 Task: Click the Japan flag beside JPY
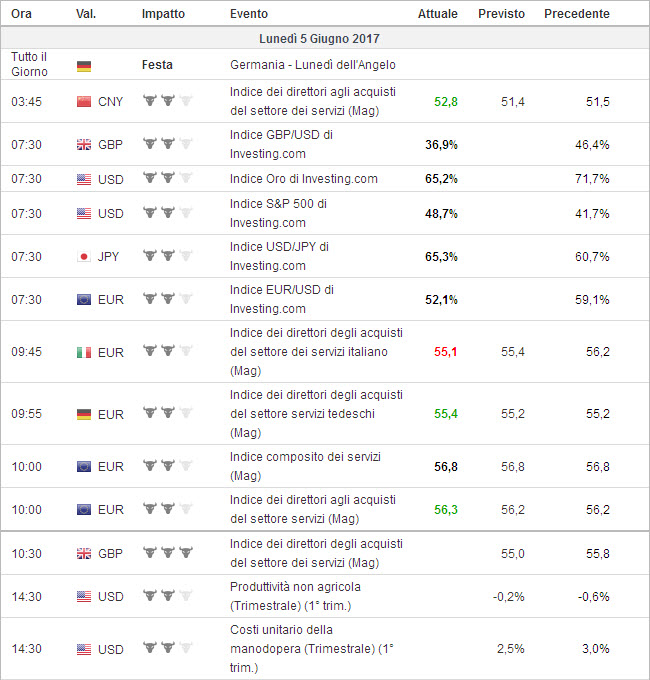click(x=84, y=257)
